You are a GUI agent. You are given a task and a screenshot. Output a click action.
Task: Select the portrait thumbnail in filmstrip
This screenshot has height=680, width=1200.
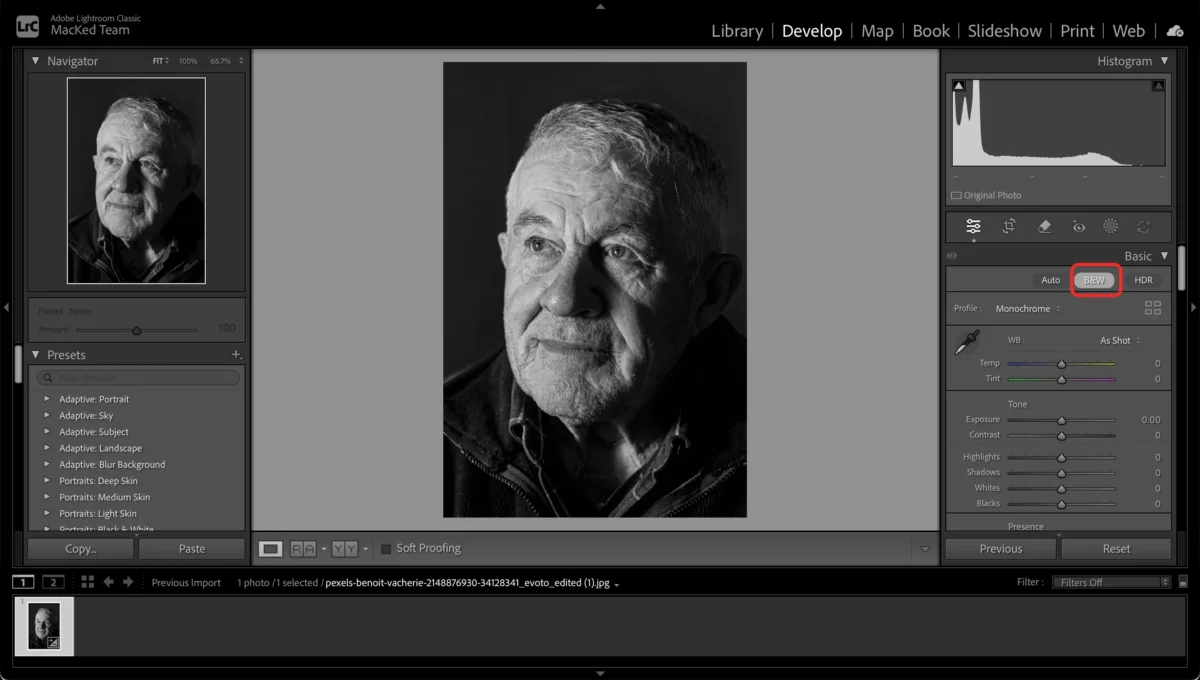tap(44, 626)
